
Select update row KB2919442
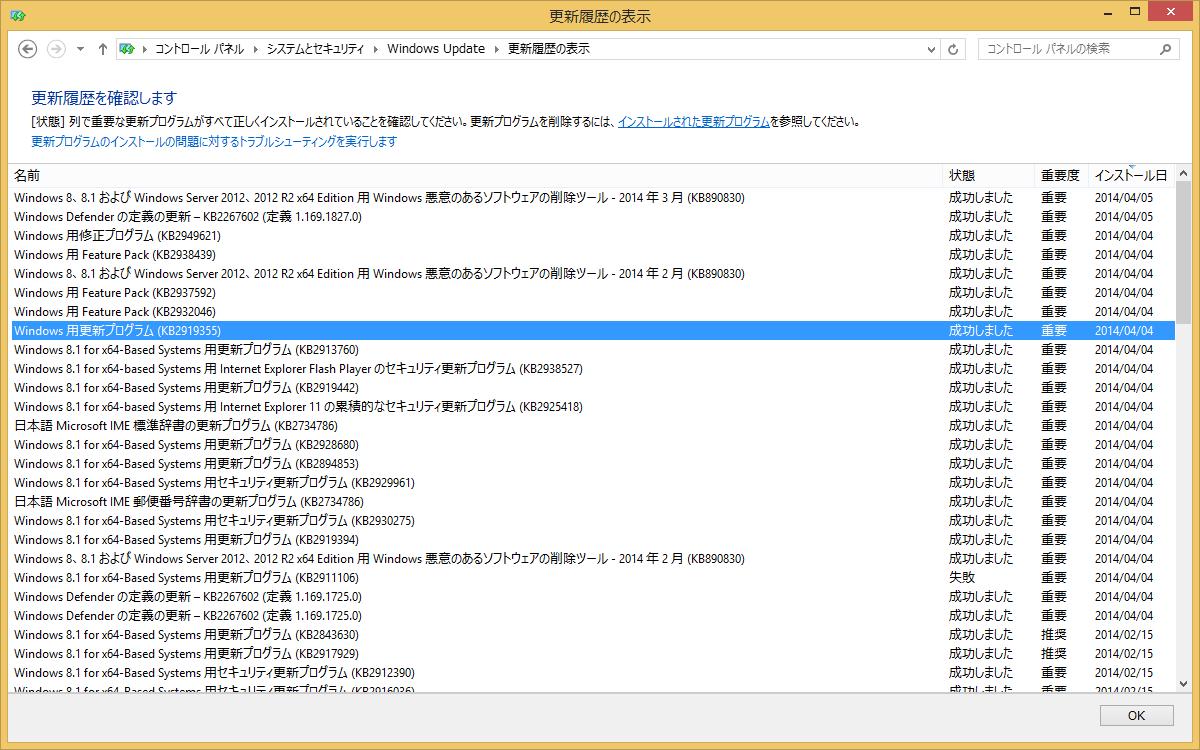(x=593, y=388)
